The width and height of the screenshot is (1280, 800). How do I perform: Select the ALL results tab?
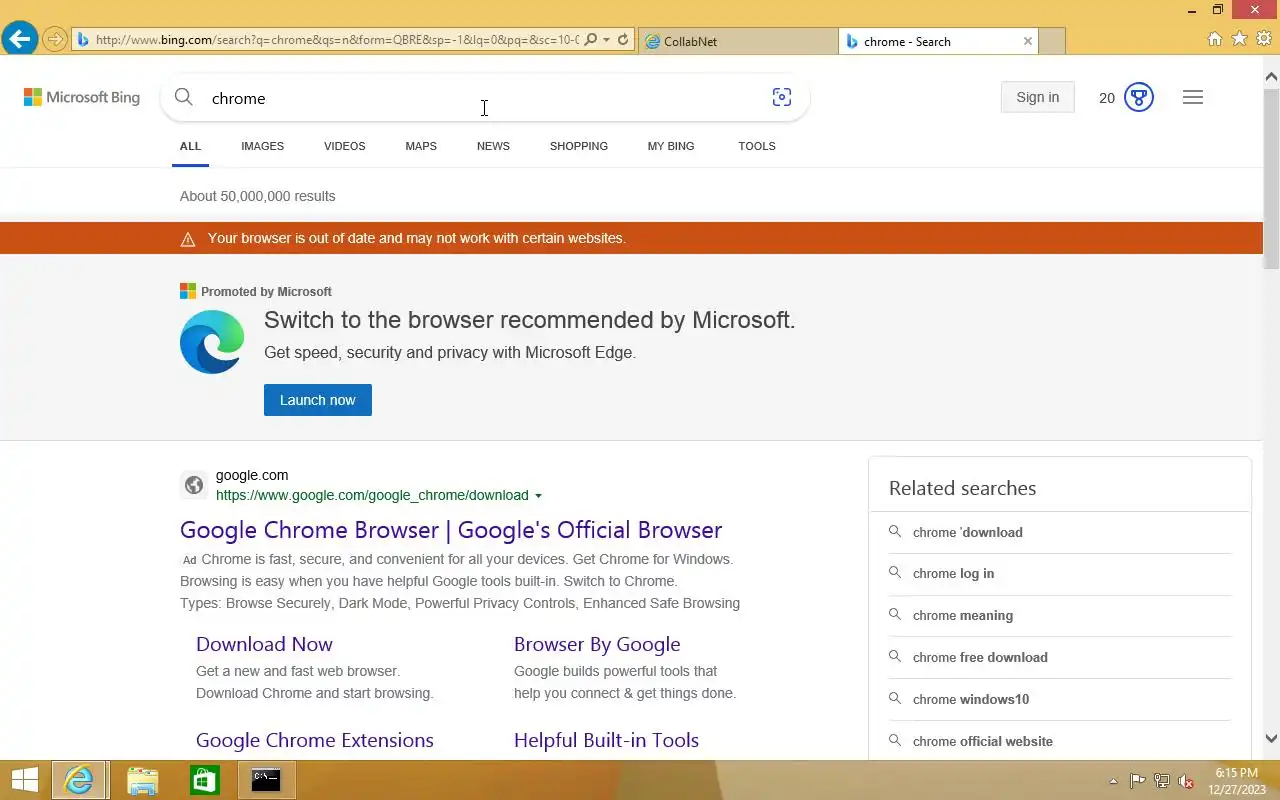[190, 146]
